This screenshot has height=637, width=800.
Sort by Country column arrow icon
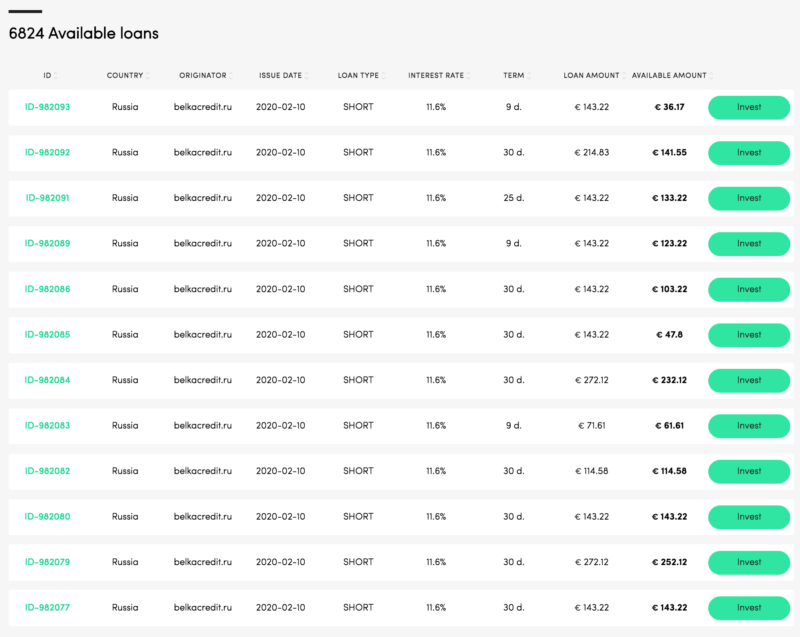147,75
